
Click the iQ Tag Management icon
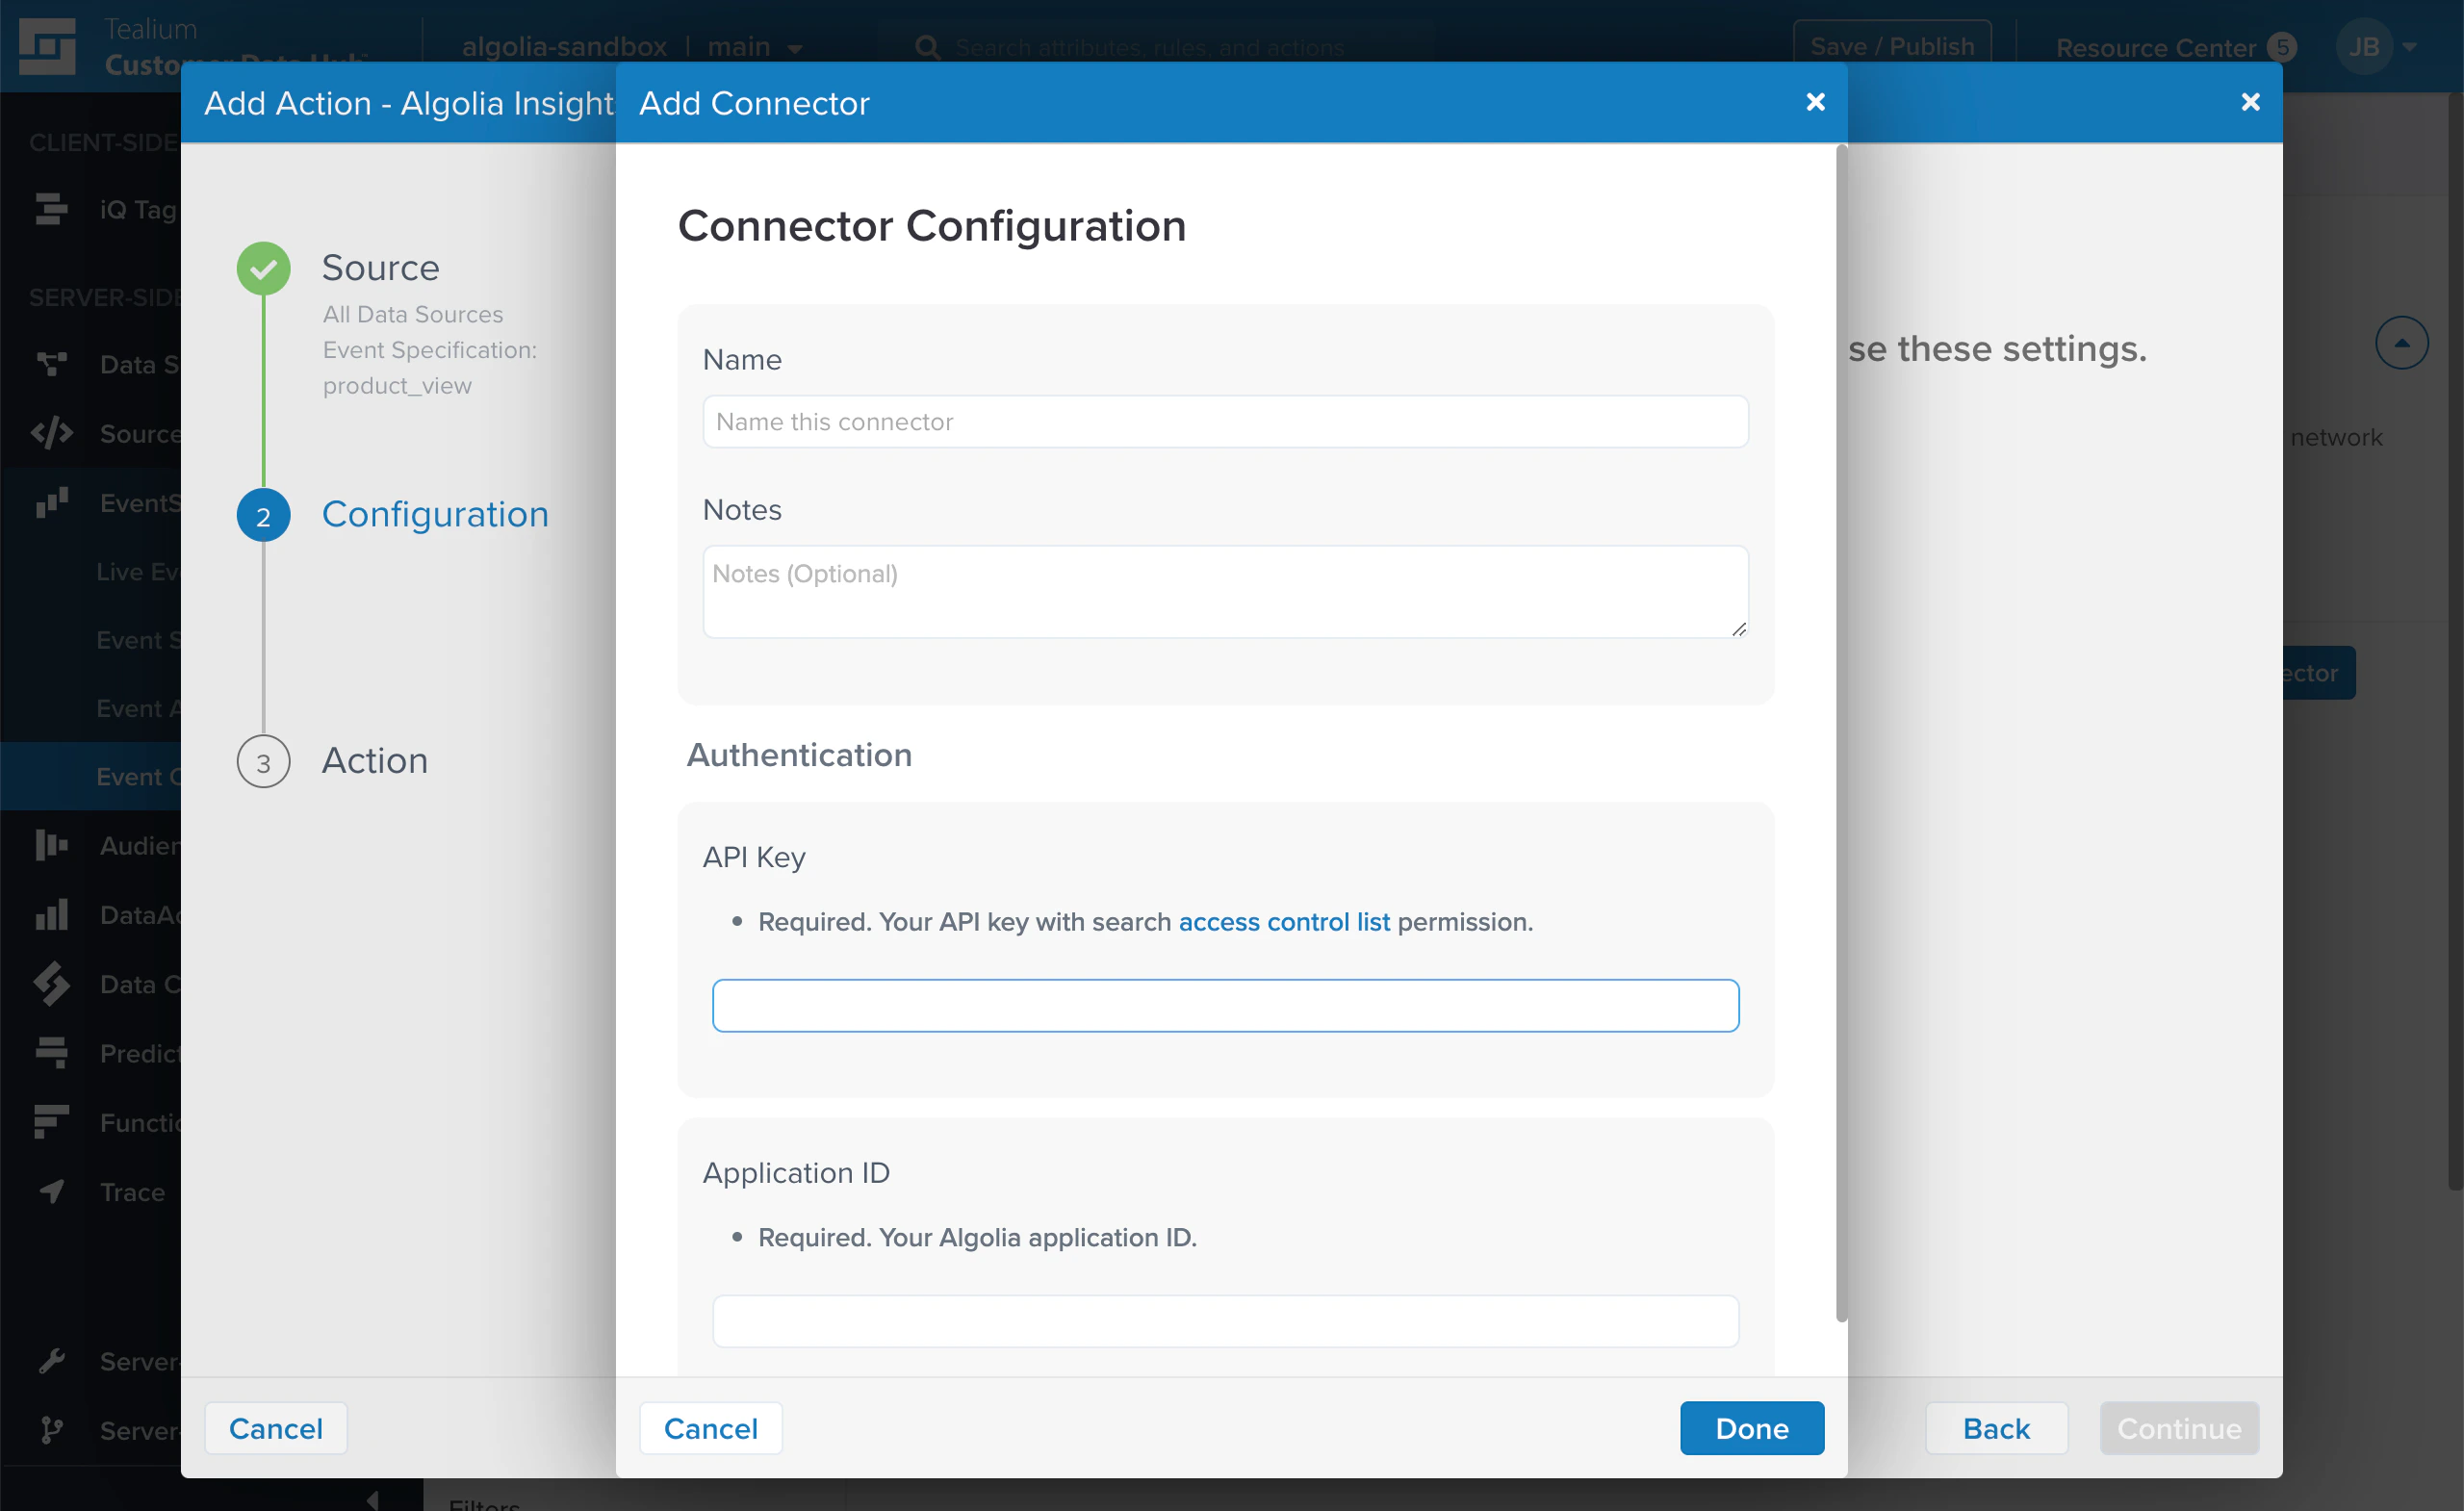click(51, 209)
